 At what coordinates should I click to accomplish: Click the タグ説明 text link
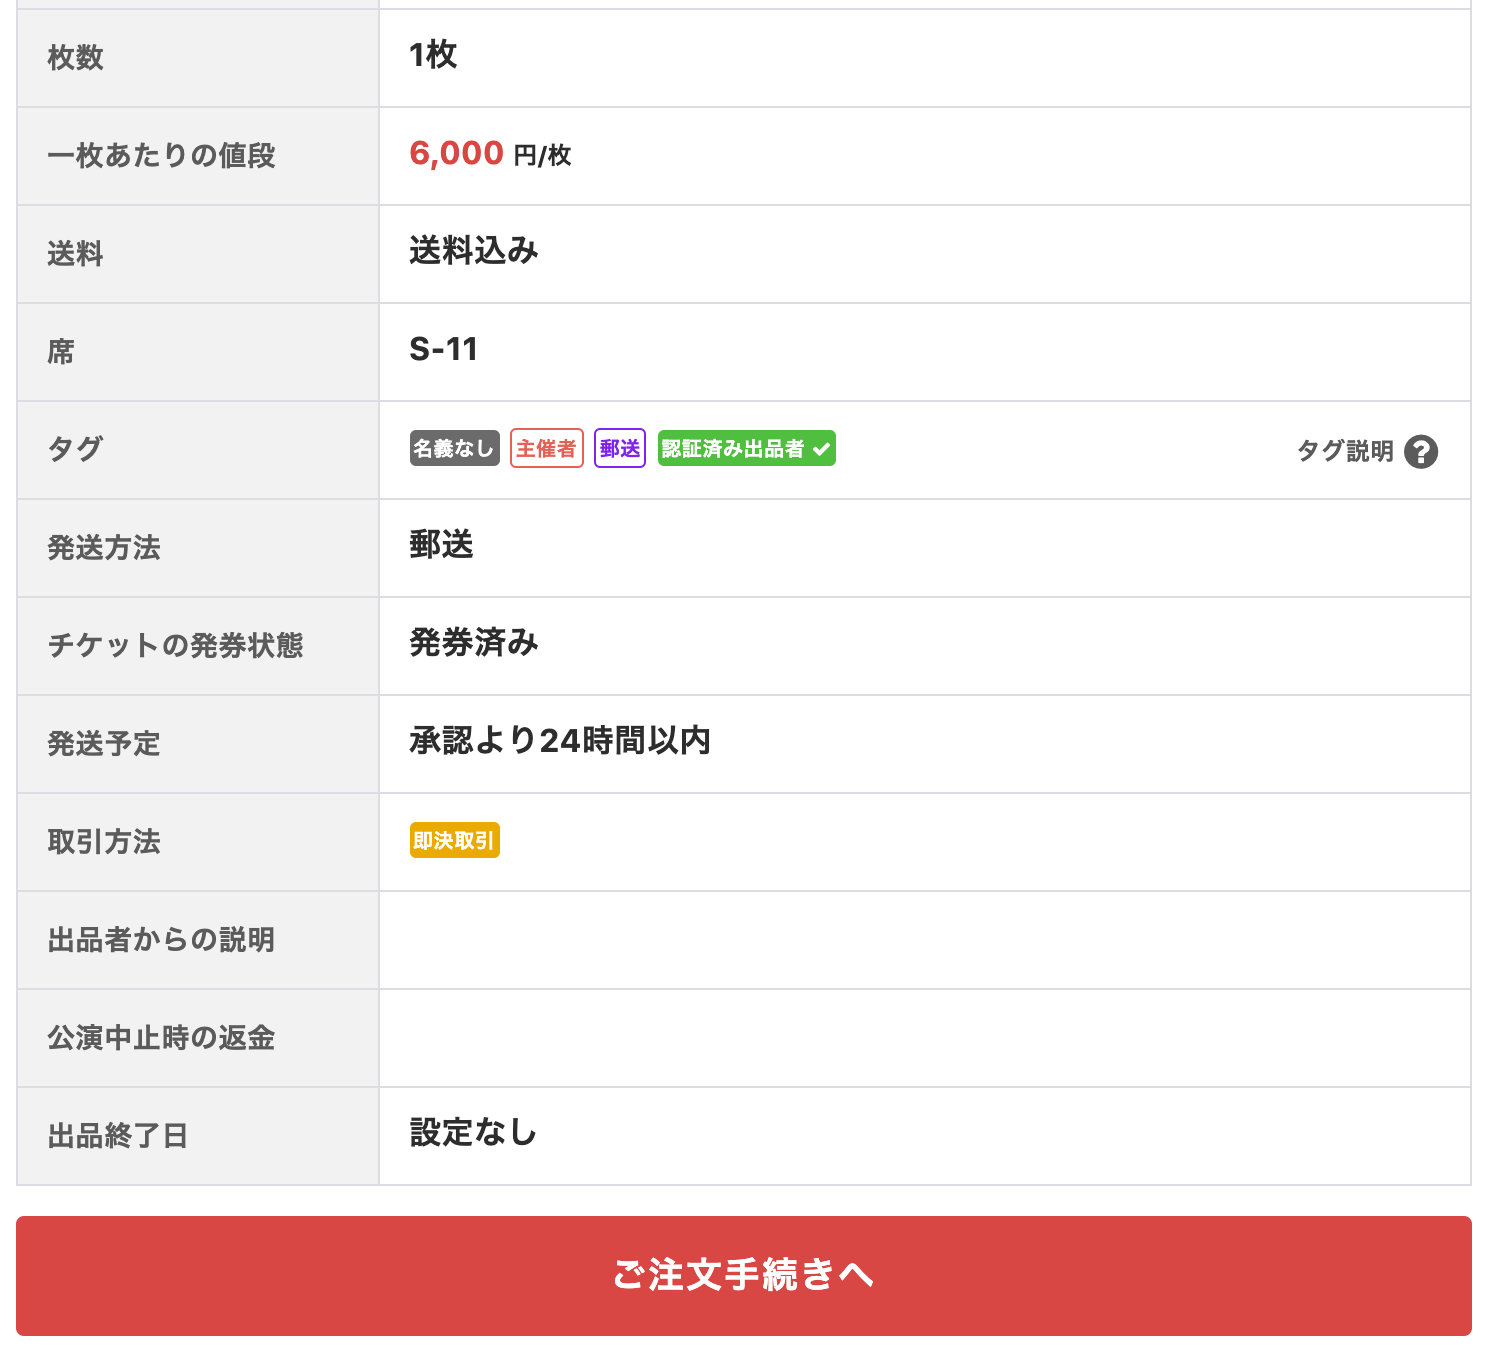tap(1345, 452)
